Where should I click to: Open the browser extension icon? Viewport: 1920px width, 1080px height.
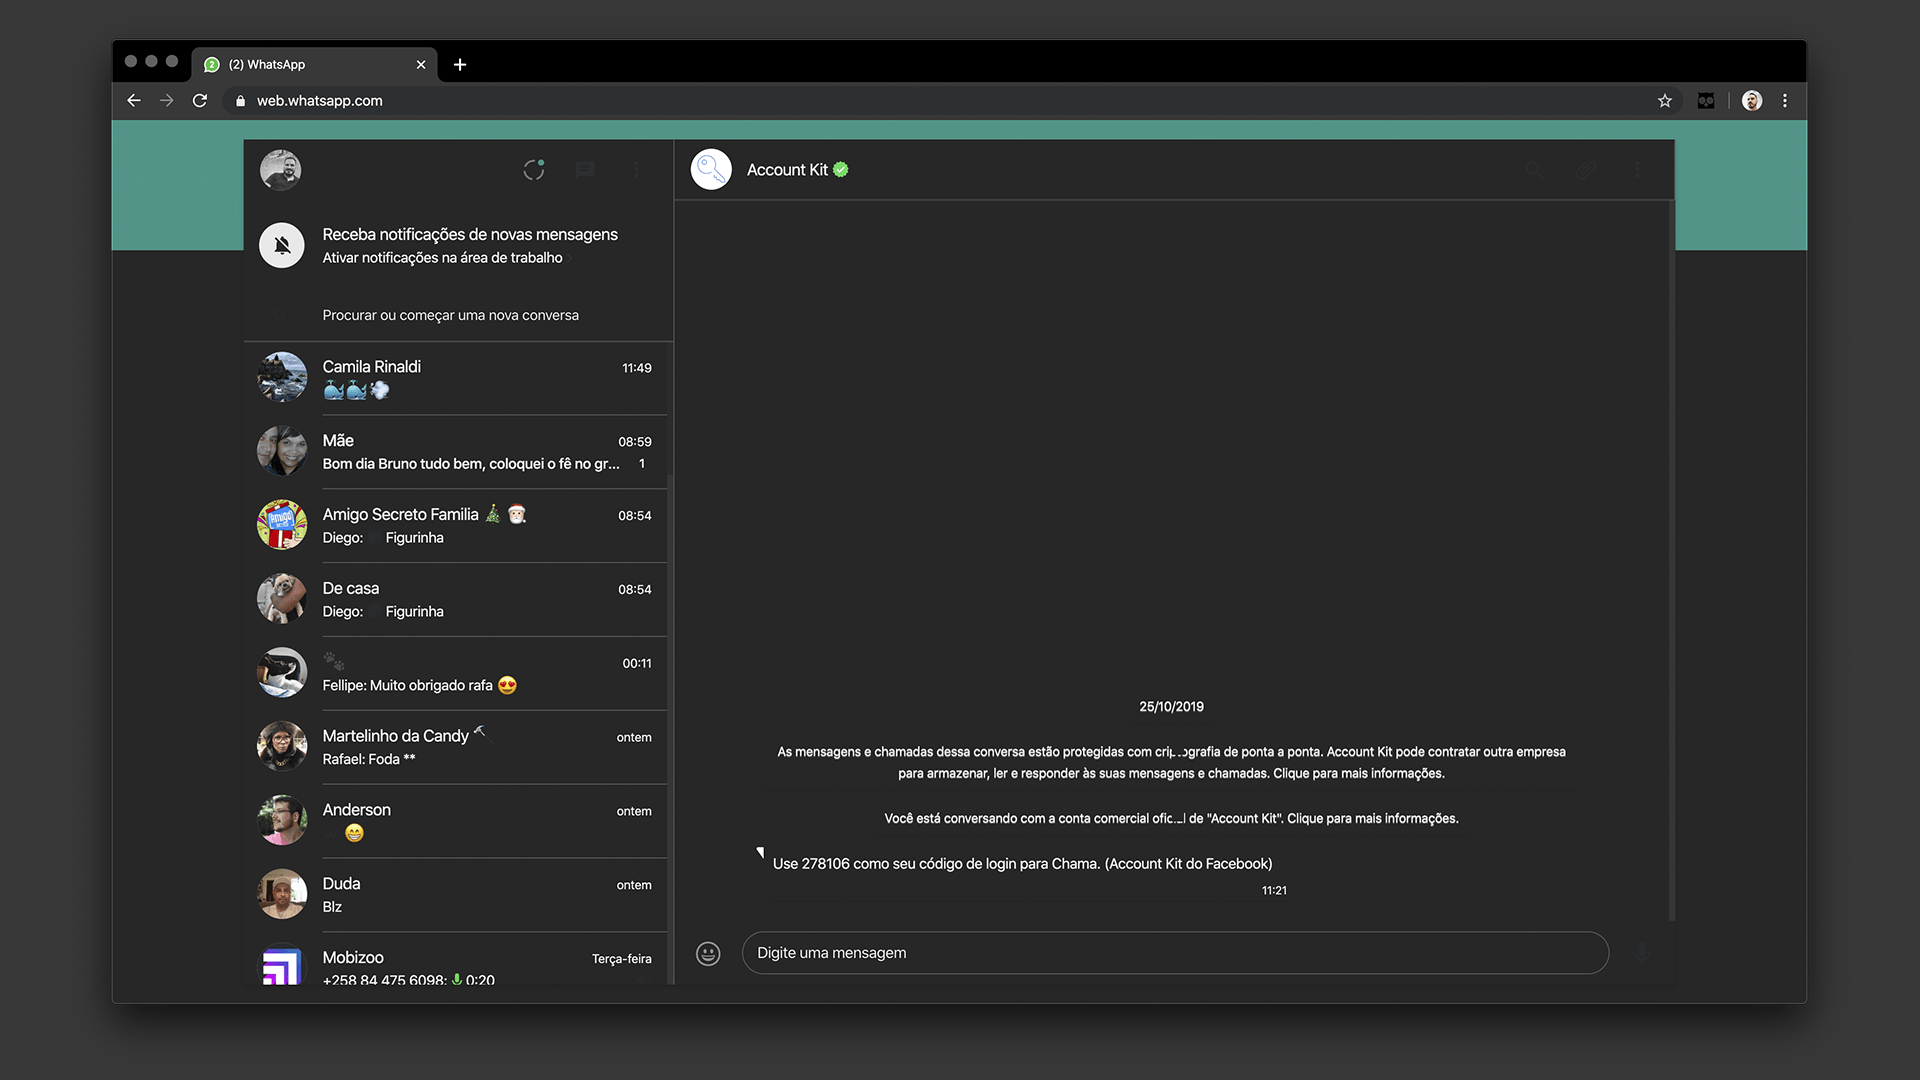(x=1706, y=101)
